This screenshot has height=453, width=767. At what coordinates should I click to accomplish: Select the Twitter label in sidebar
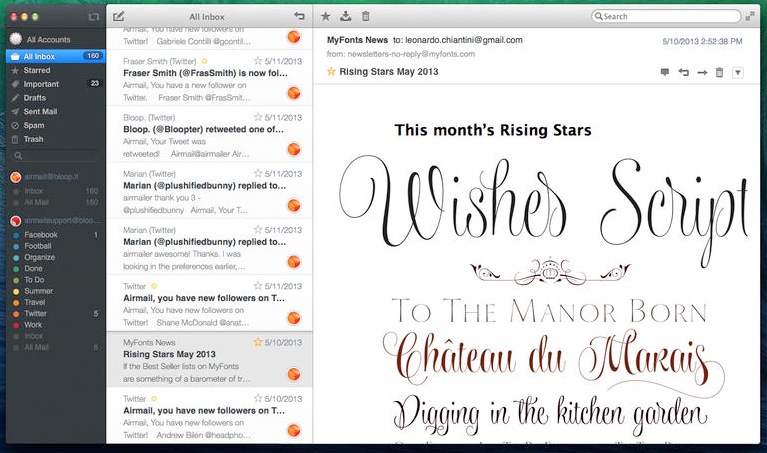point(36,313)
